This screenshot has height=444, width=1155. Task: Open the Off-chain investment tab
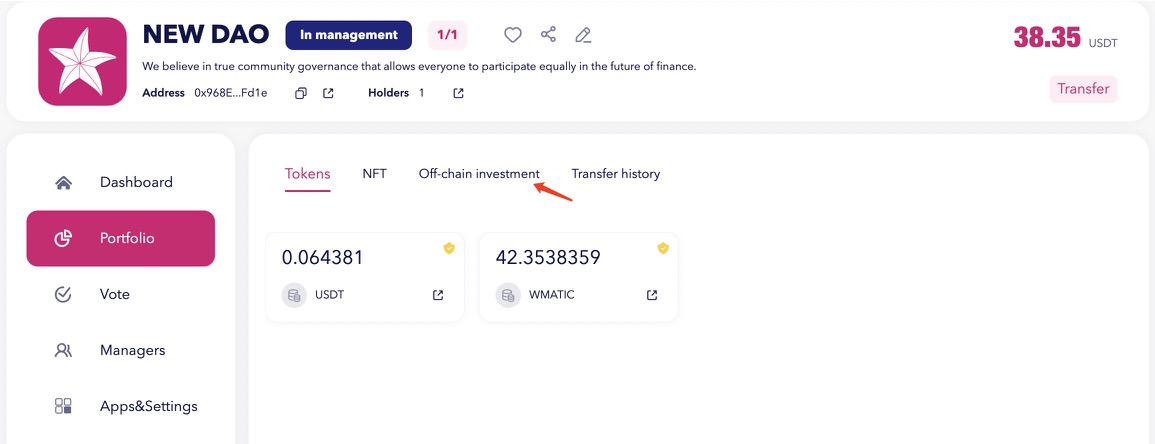tap(479, 174)
